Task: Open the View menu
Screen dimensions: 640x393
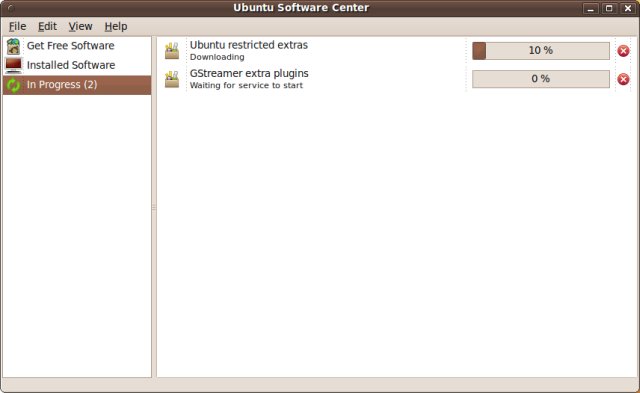Action: pos(80,27)
